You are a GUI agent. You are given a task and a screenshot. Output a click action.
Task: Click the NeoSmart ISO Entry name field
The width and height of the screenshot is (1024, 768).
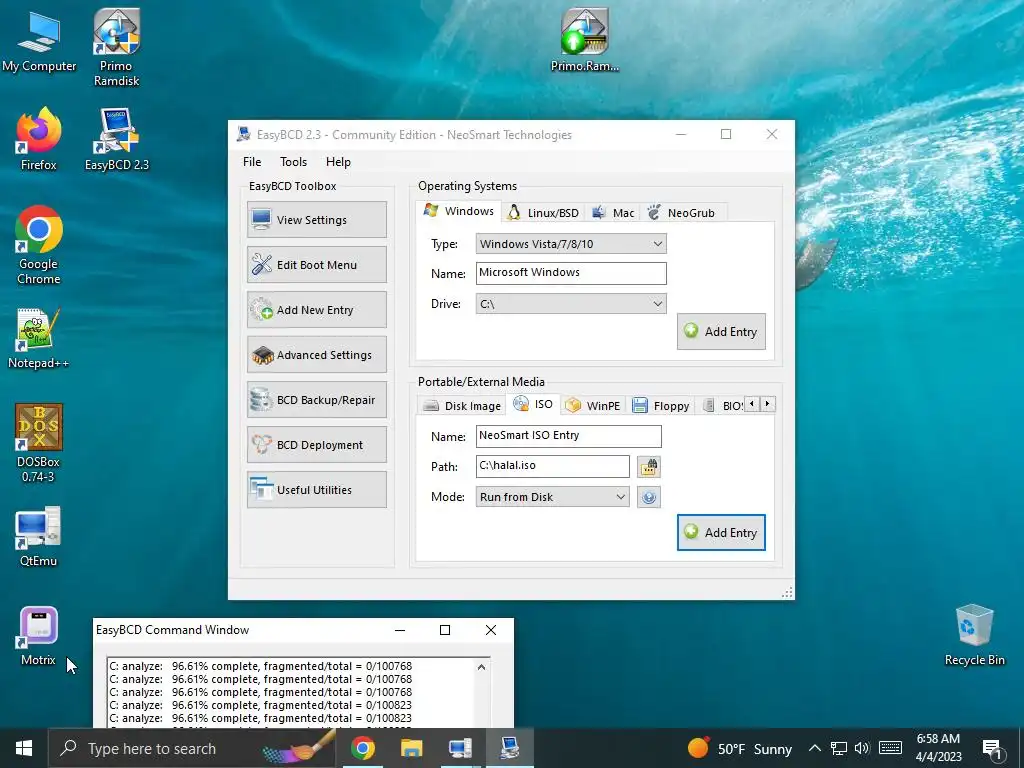tap(568, 436)
